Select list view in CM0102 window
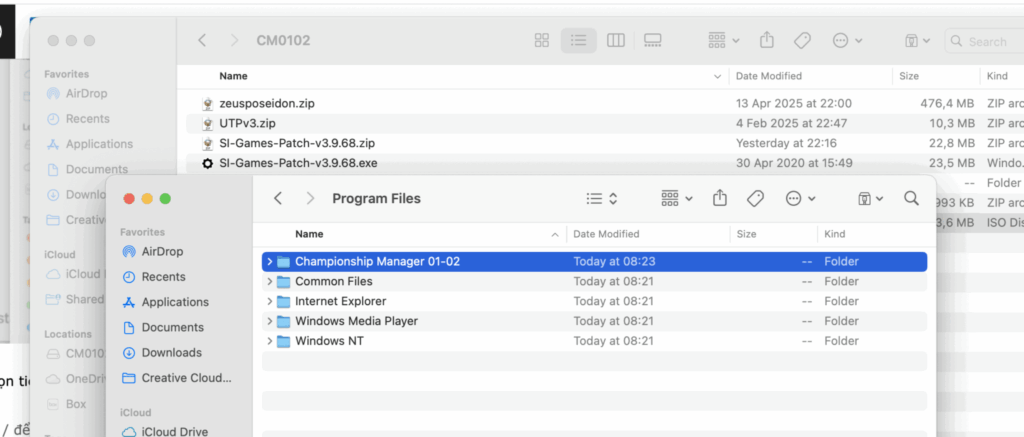Image resolution: width=1024 pixels, height=437 pixels. click(578, 41)
